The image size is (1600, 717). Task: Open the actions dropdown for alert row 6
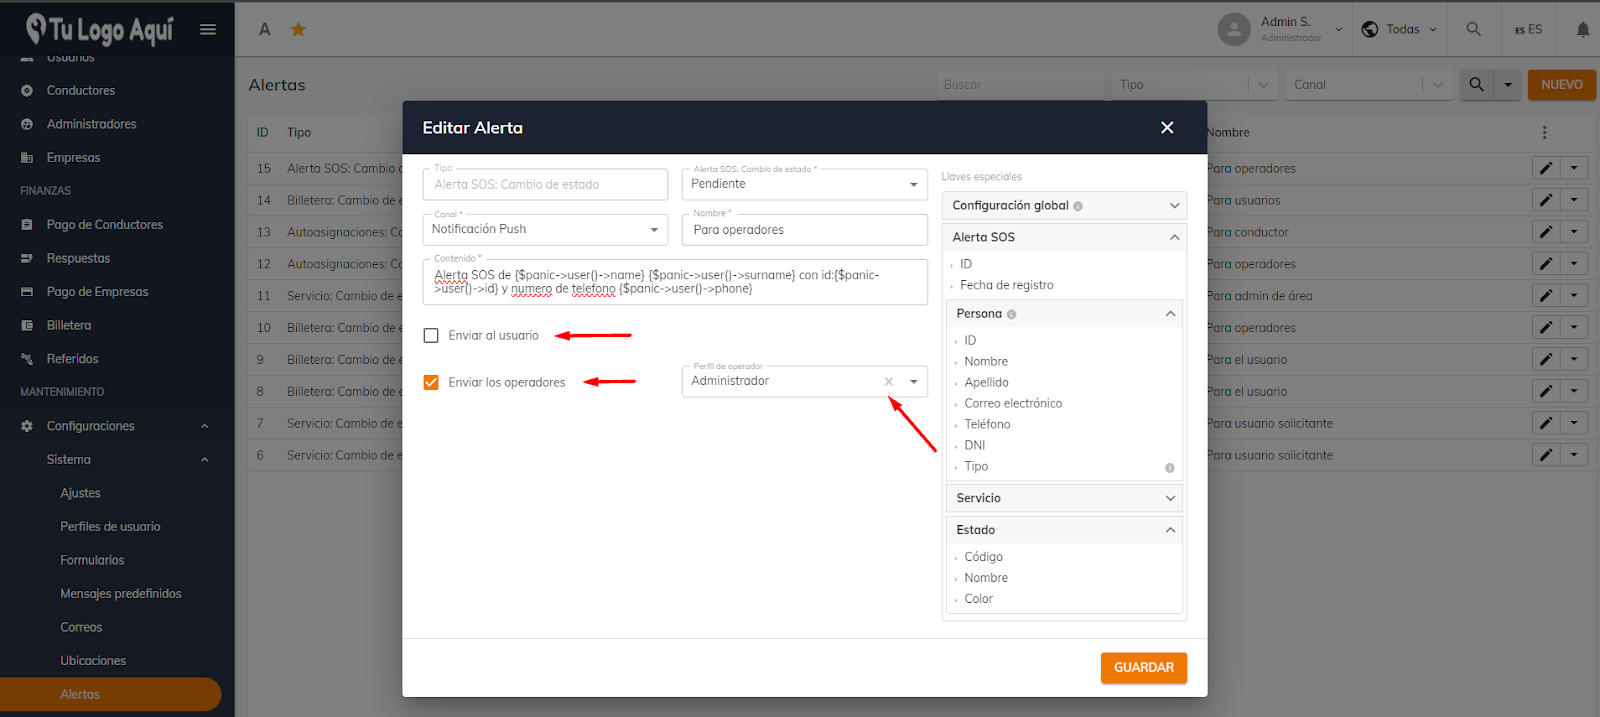(1574, 455)
